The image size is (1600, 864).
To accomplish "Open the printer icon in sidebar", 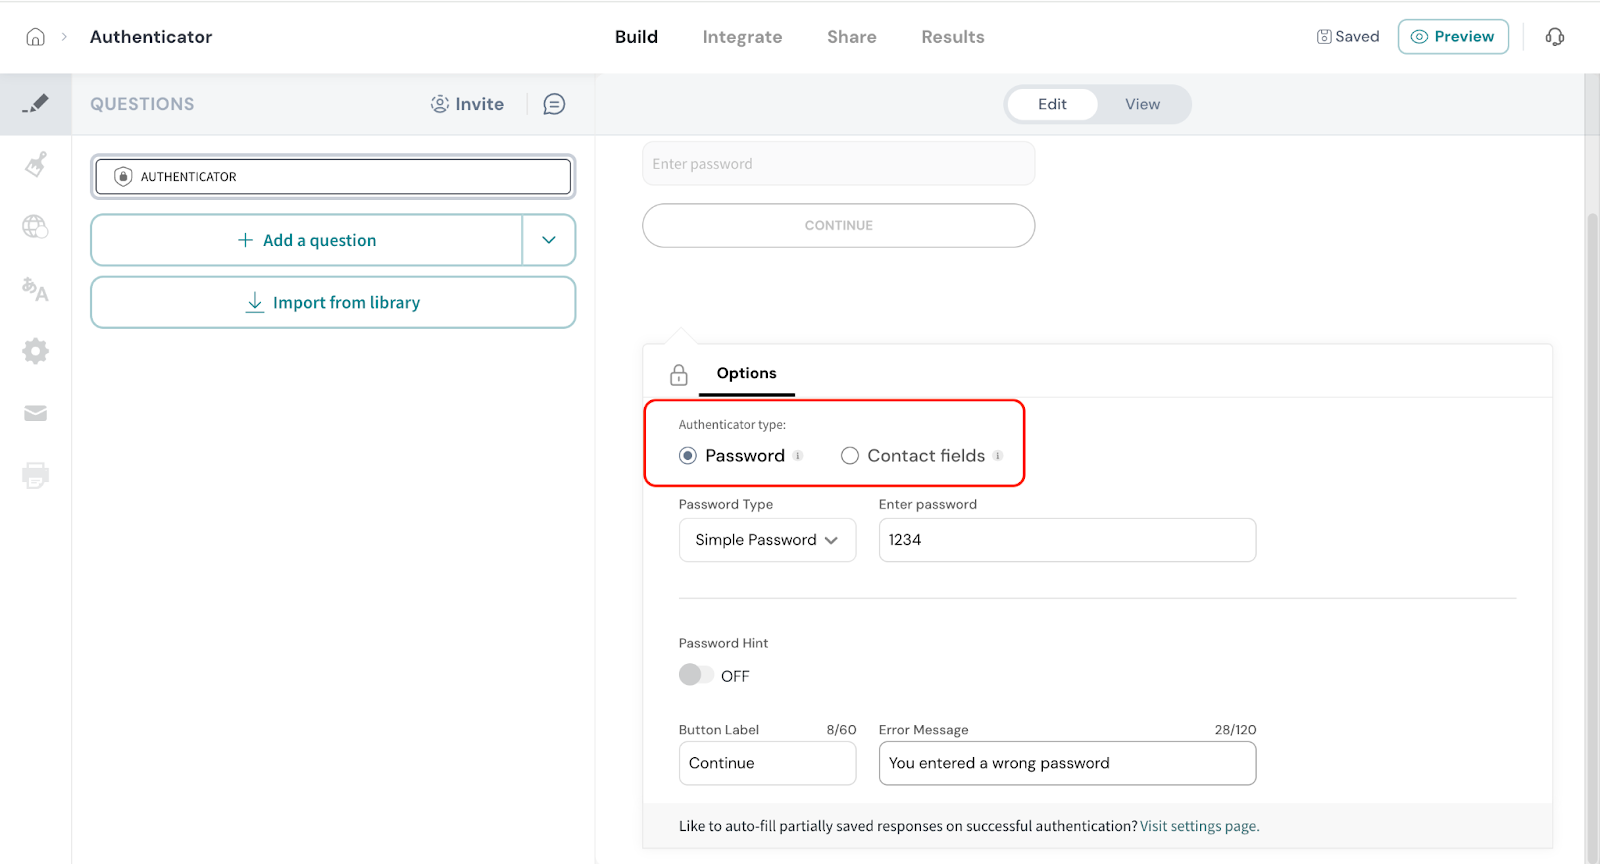I will click(x=35, y=475).
